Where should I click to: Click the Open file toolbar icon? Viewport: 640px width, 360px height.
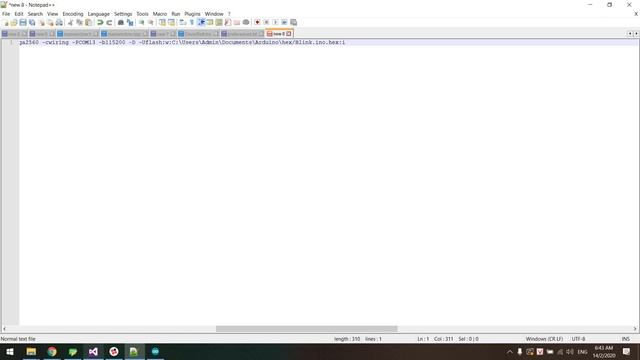[14, 22]
